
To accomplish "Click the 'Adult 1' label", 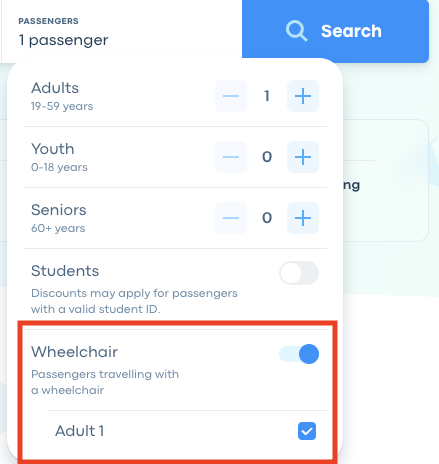I will point(80,431).
